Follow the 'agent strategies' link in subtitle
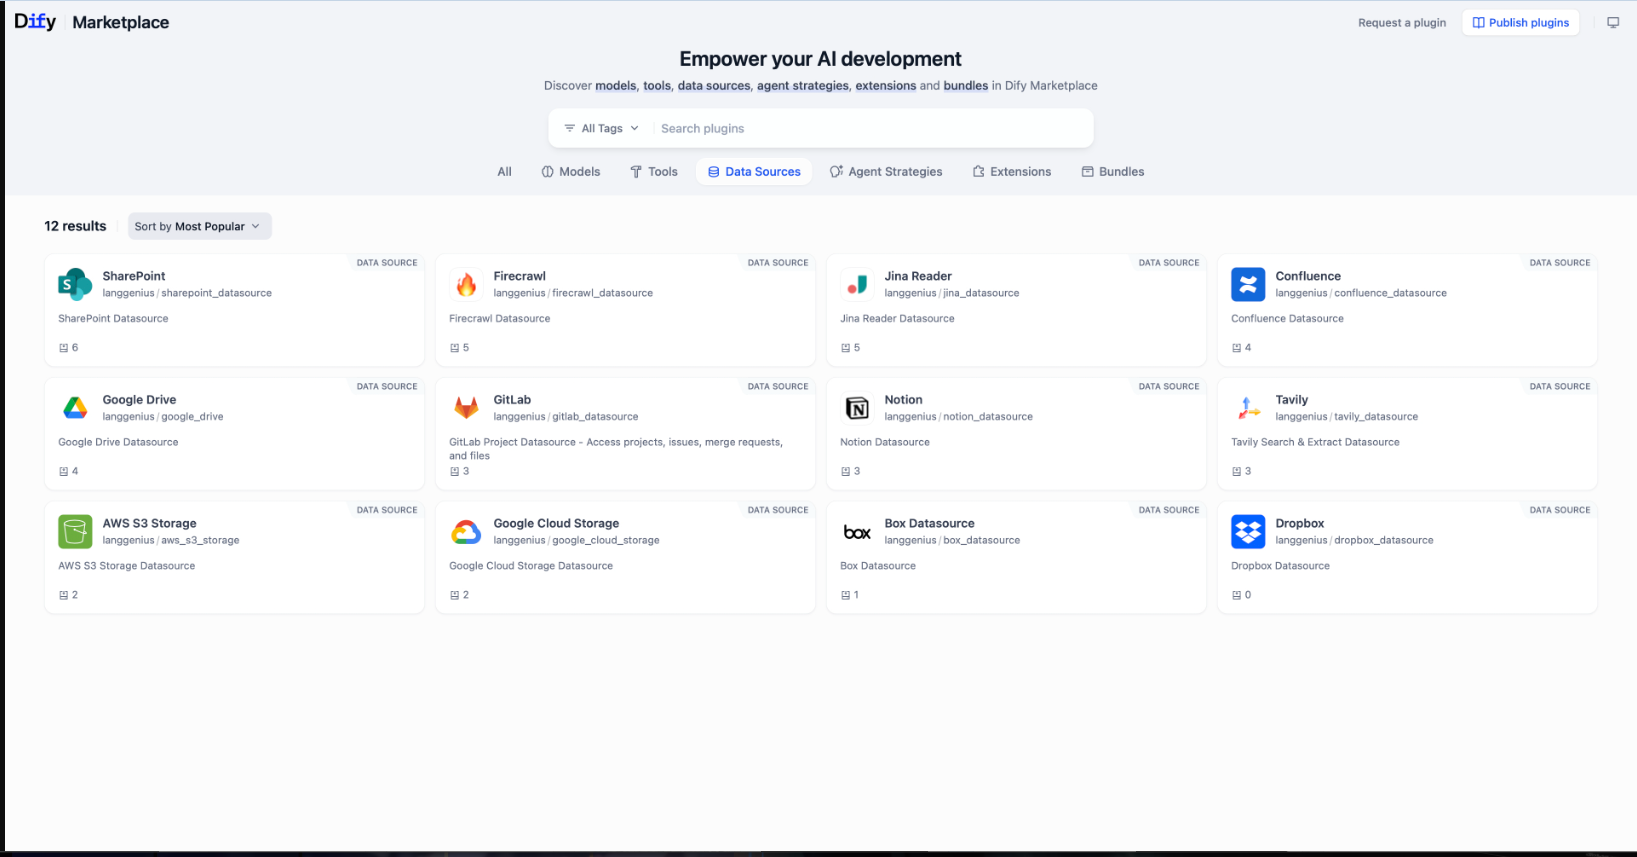The height and width of the screenshot is (857, 1637). [x=803, y=86]
